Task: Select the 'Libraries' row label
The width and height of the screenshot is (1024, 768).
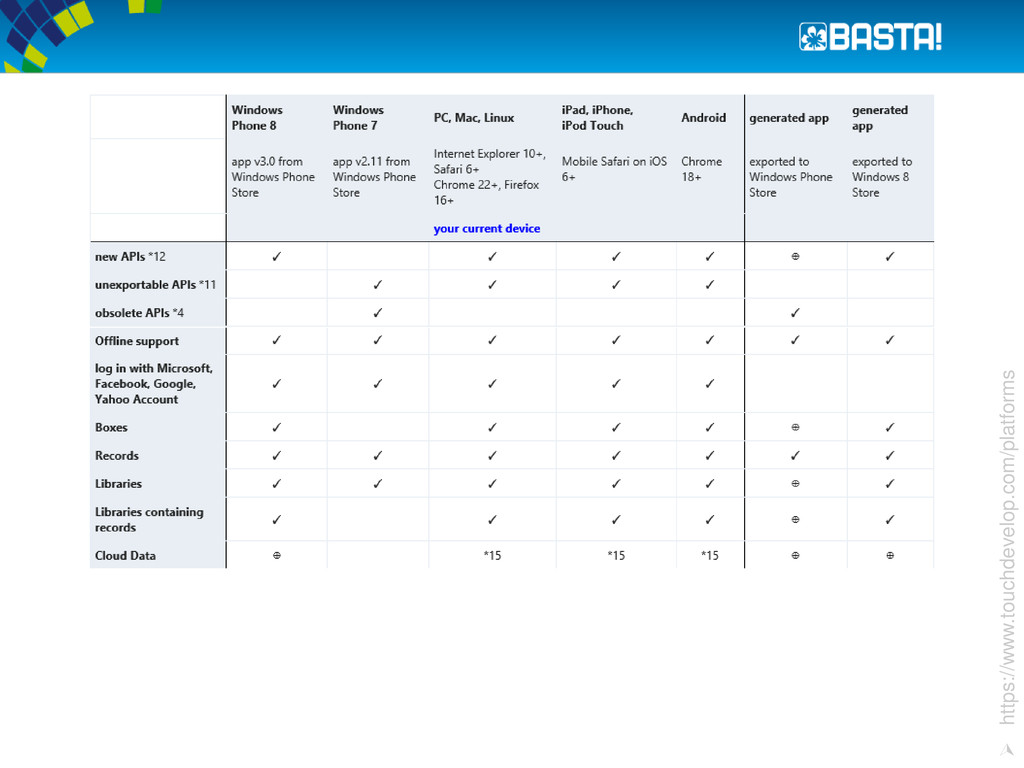Action: click(118, 484)
